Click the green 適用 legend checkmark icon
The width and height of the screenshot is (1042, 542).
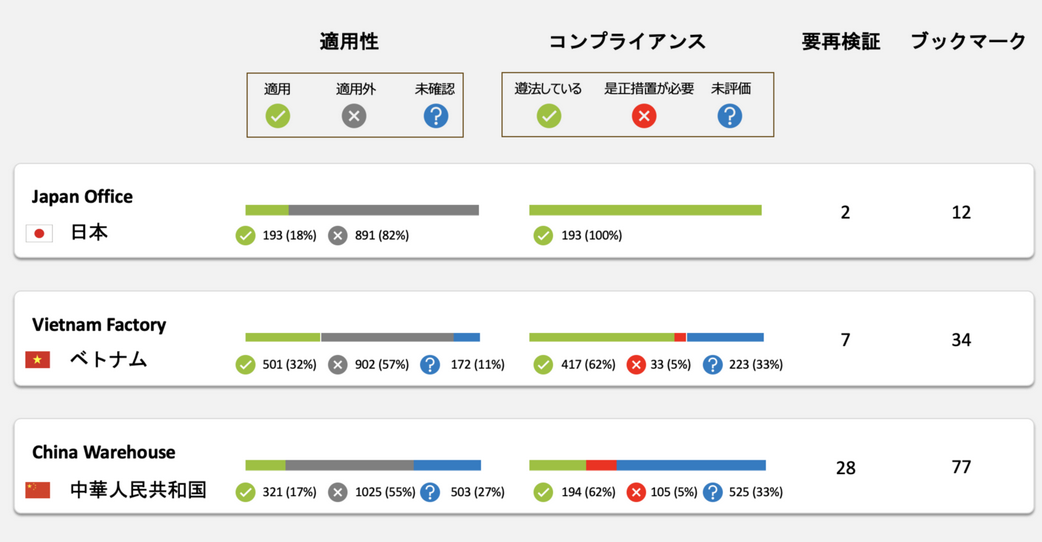click(x=278, y=116)
